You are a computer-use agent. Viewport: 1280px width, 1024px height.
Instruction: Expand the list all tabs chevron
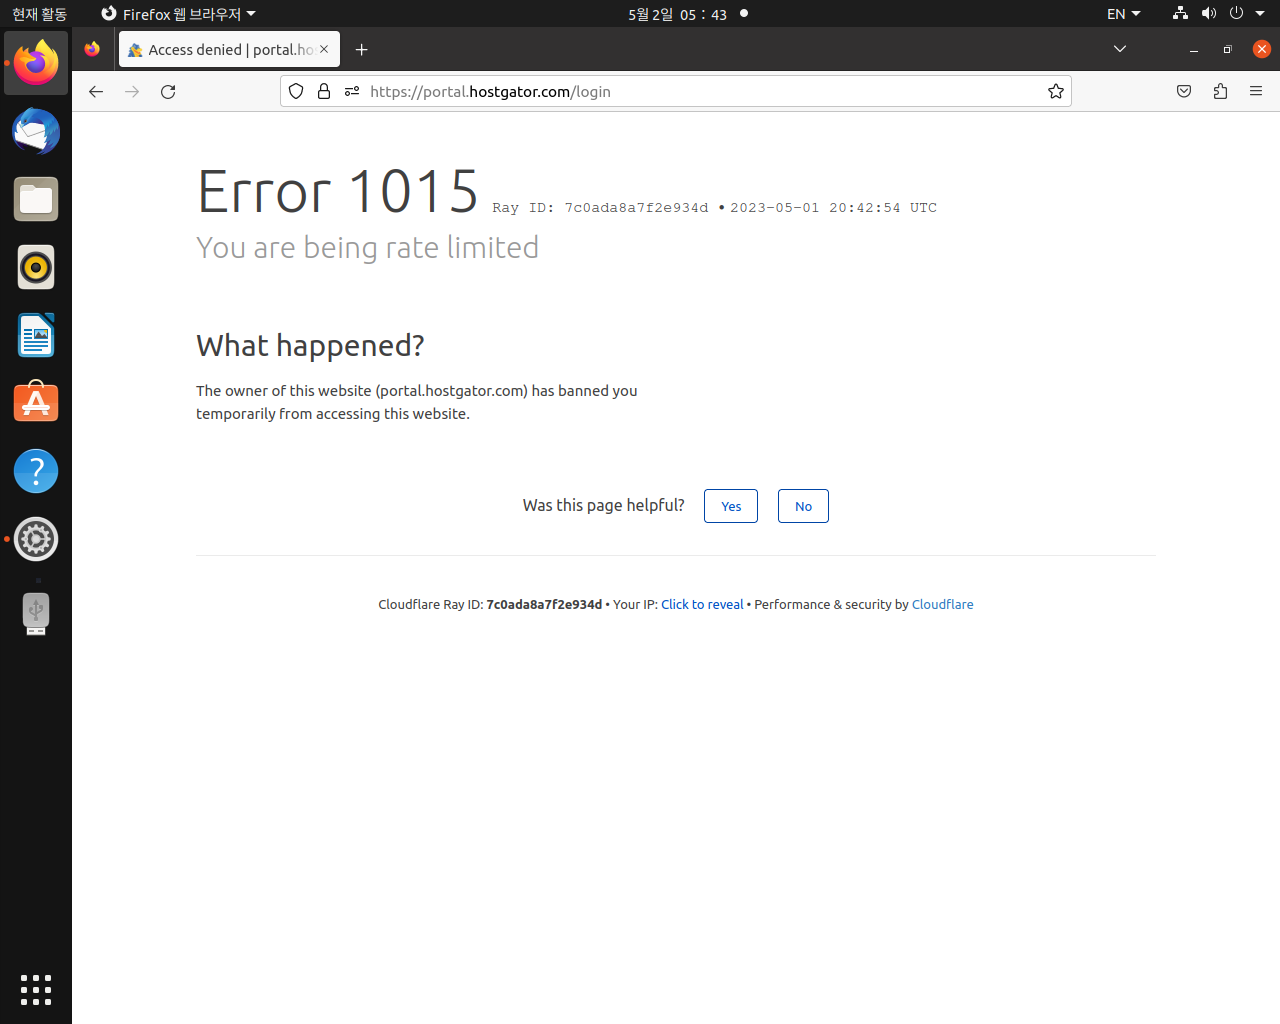coord(1120,49)
